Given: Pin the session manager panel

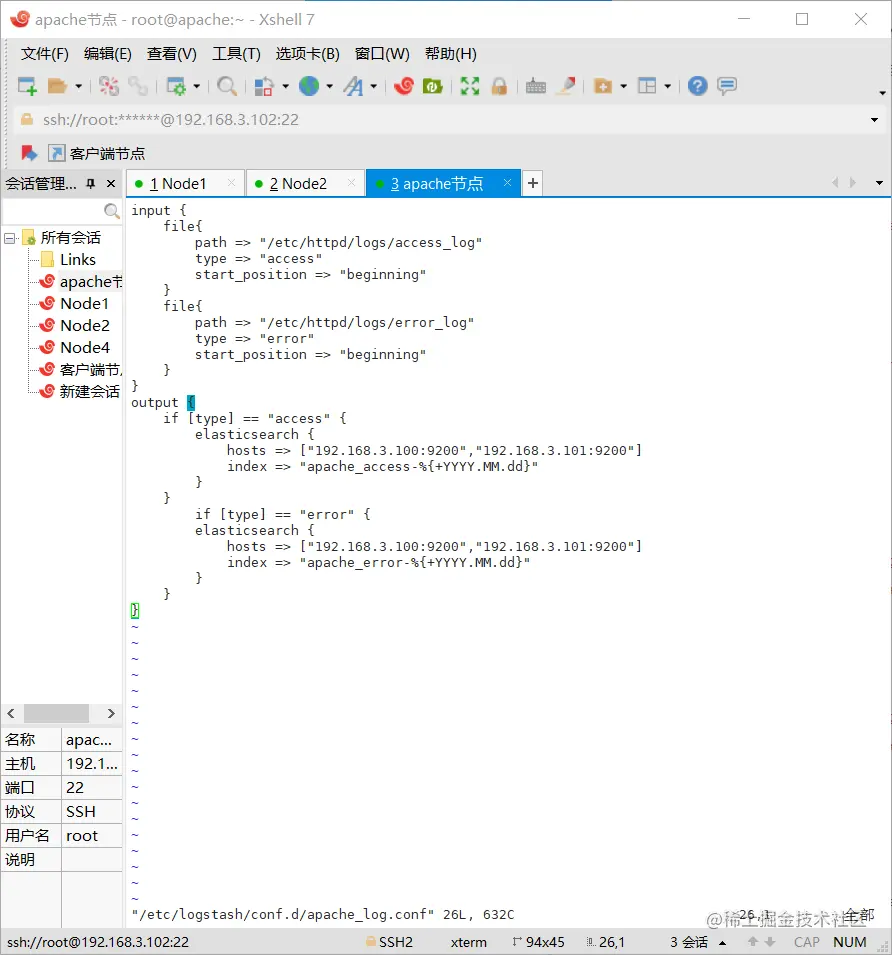Looking at the screenshot, I should [91, 183].
